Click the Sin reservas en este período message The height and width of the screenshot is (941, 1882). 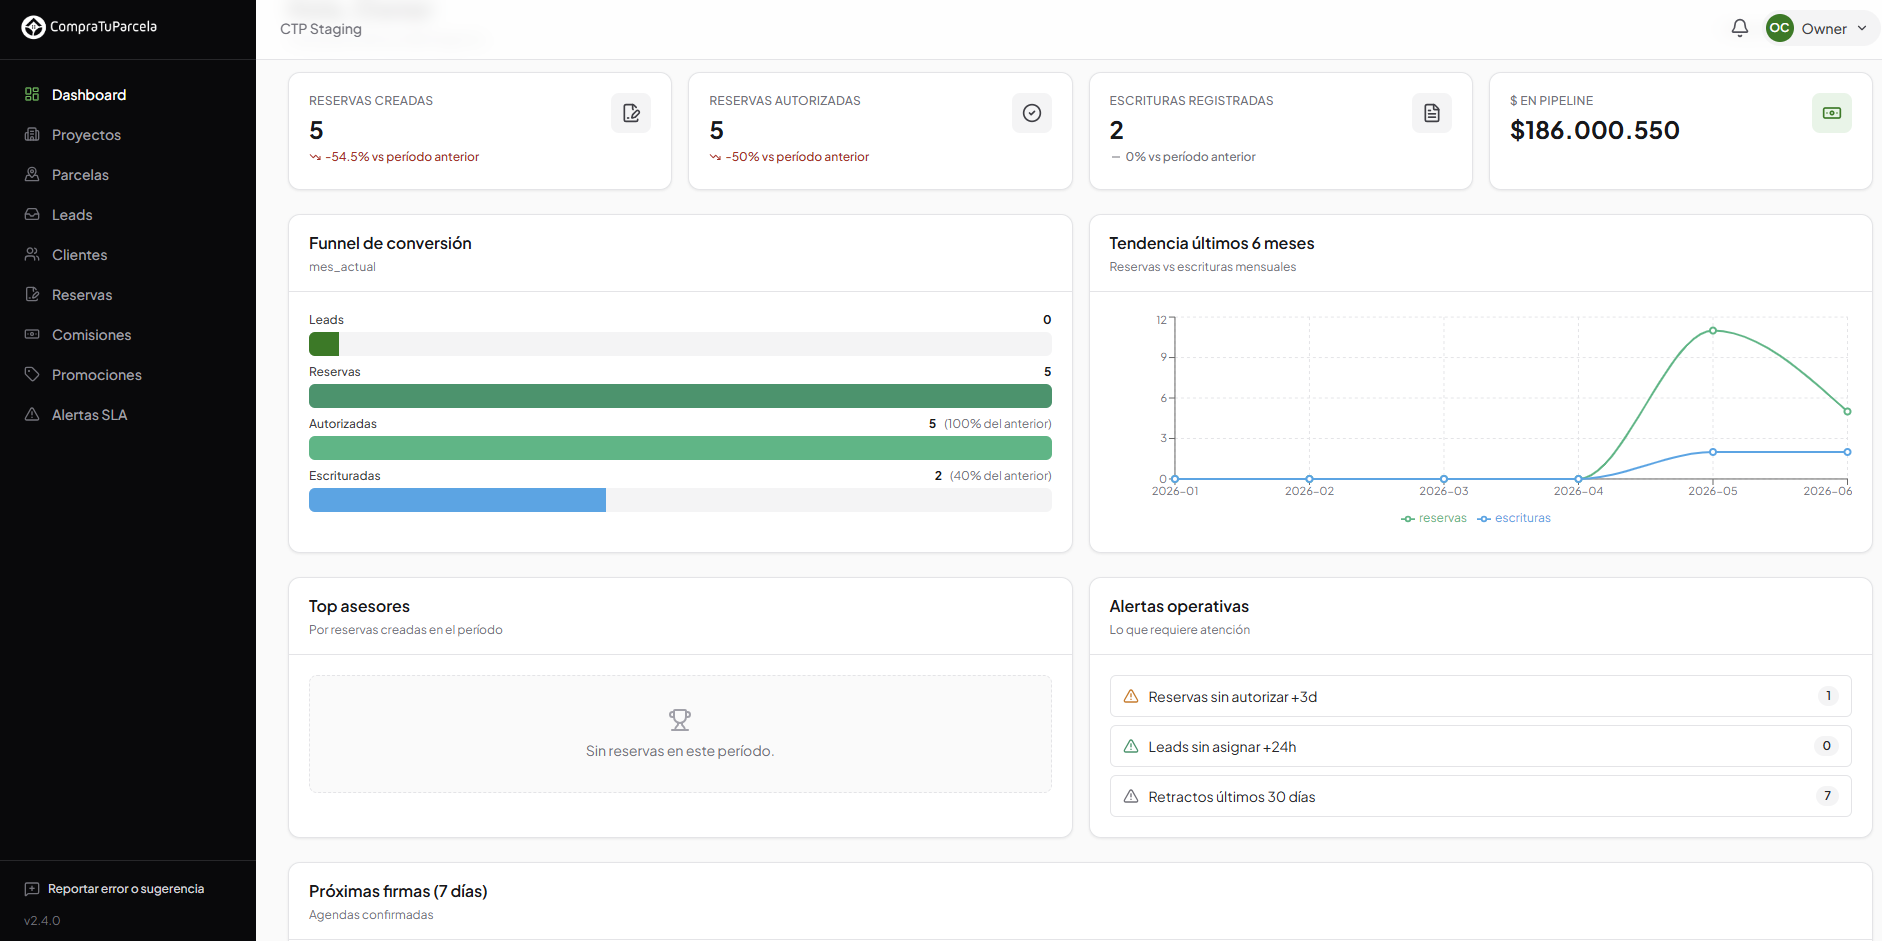[x=680, y=751]
